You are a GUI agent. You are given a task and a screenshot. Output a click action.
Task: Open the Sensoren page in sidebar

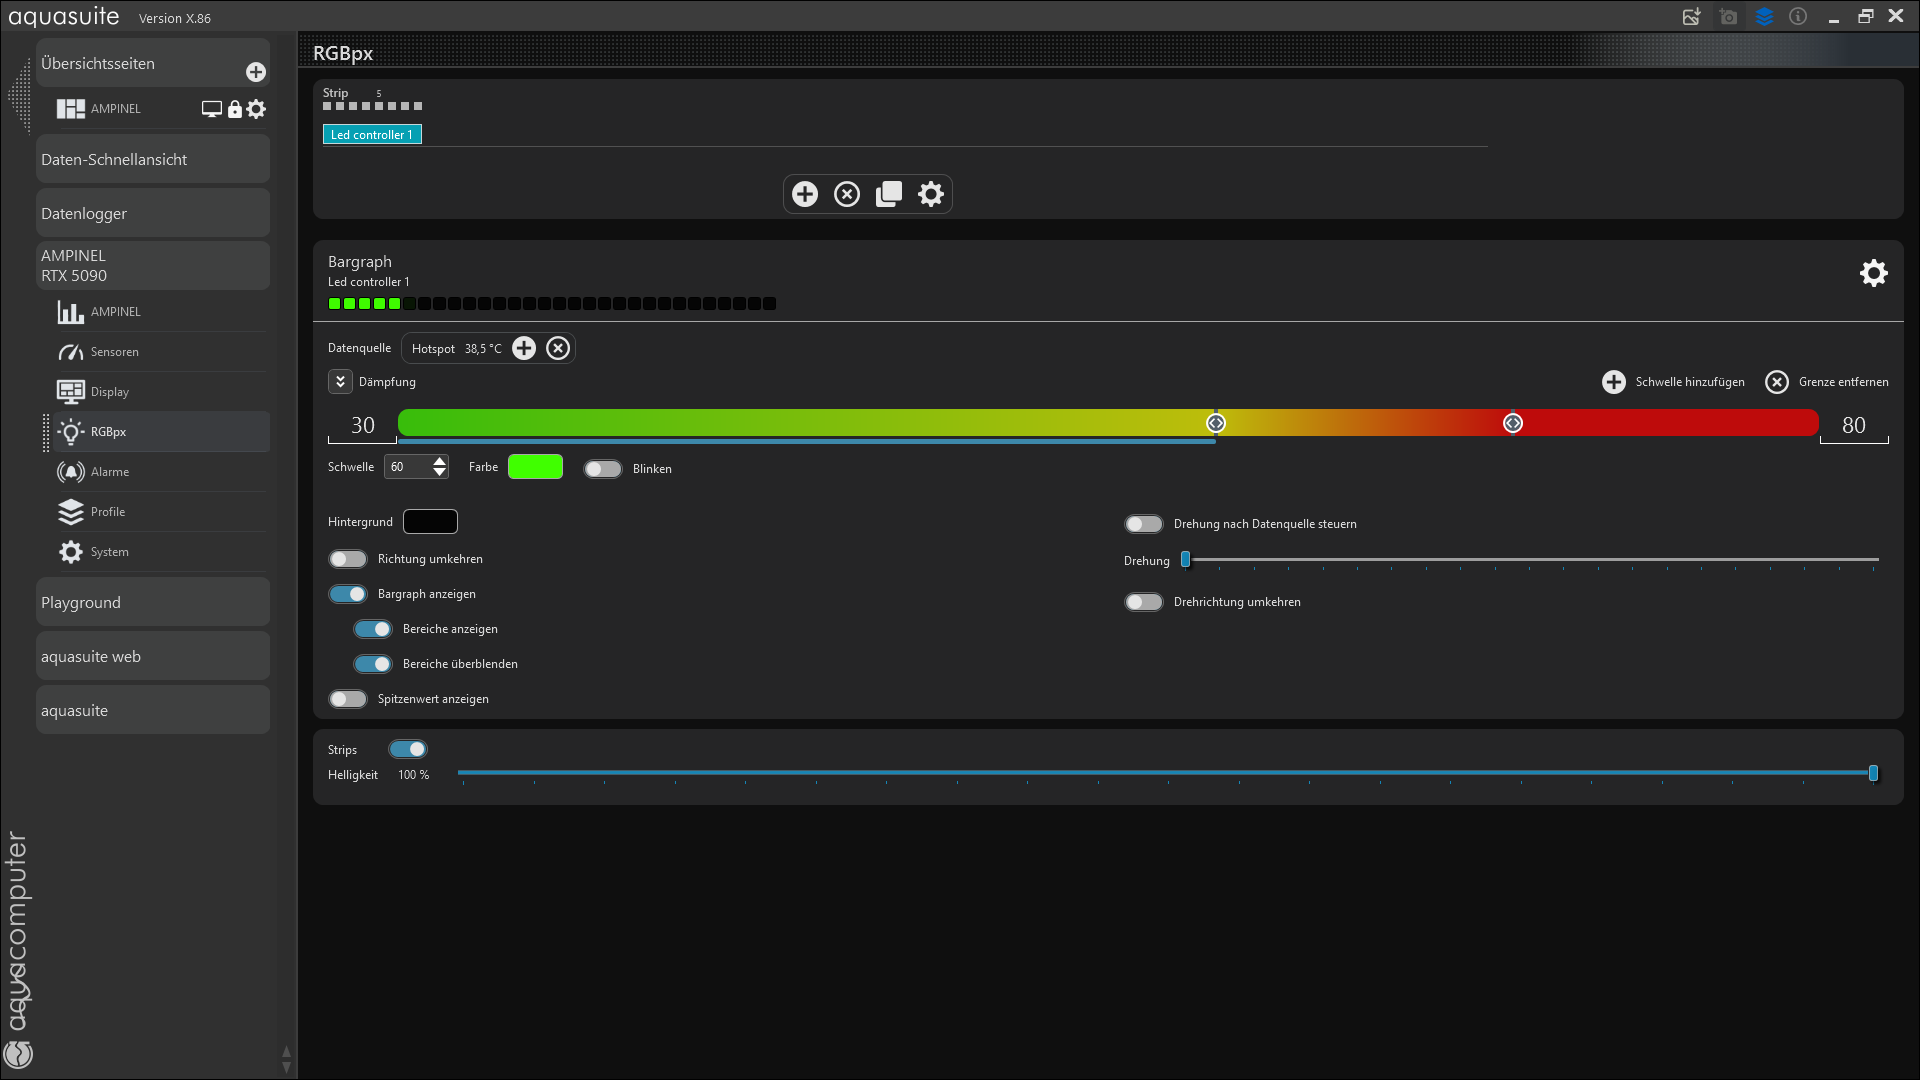point(115,352)
